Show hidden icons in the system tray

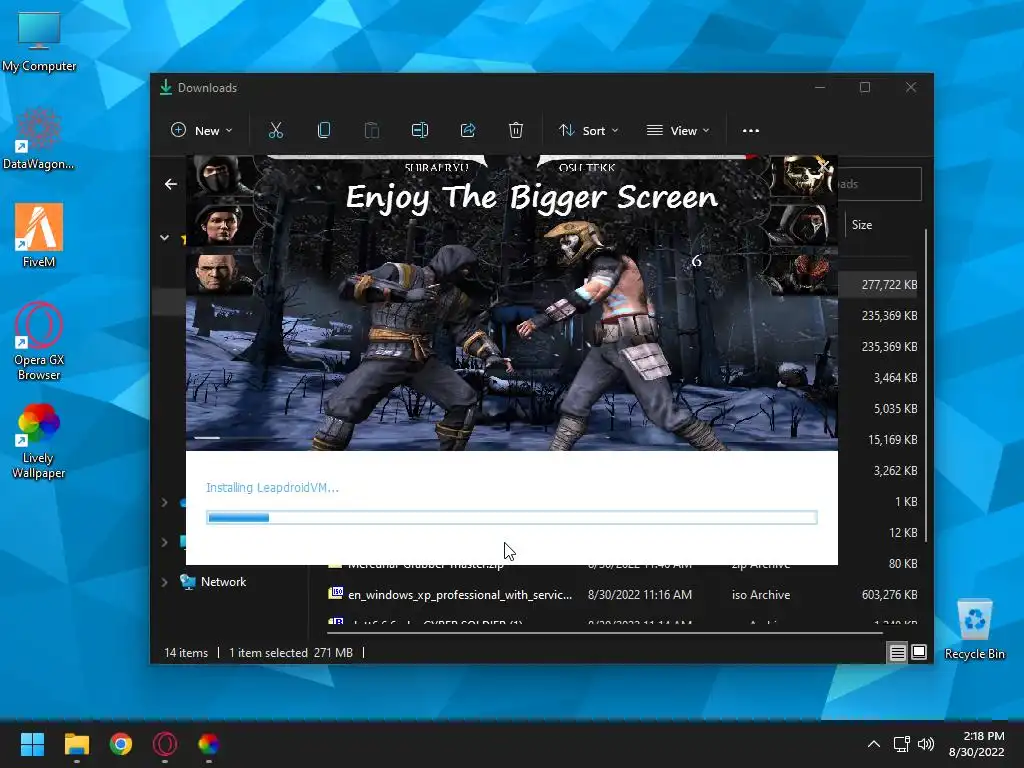point(874,744)
